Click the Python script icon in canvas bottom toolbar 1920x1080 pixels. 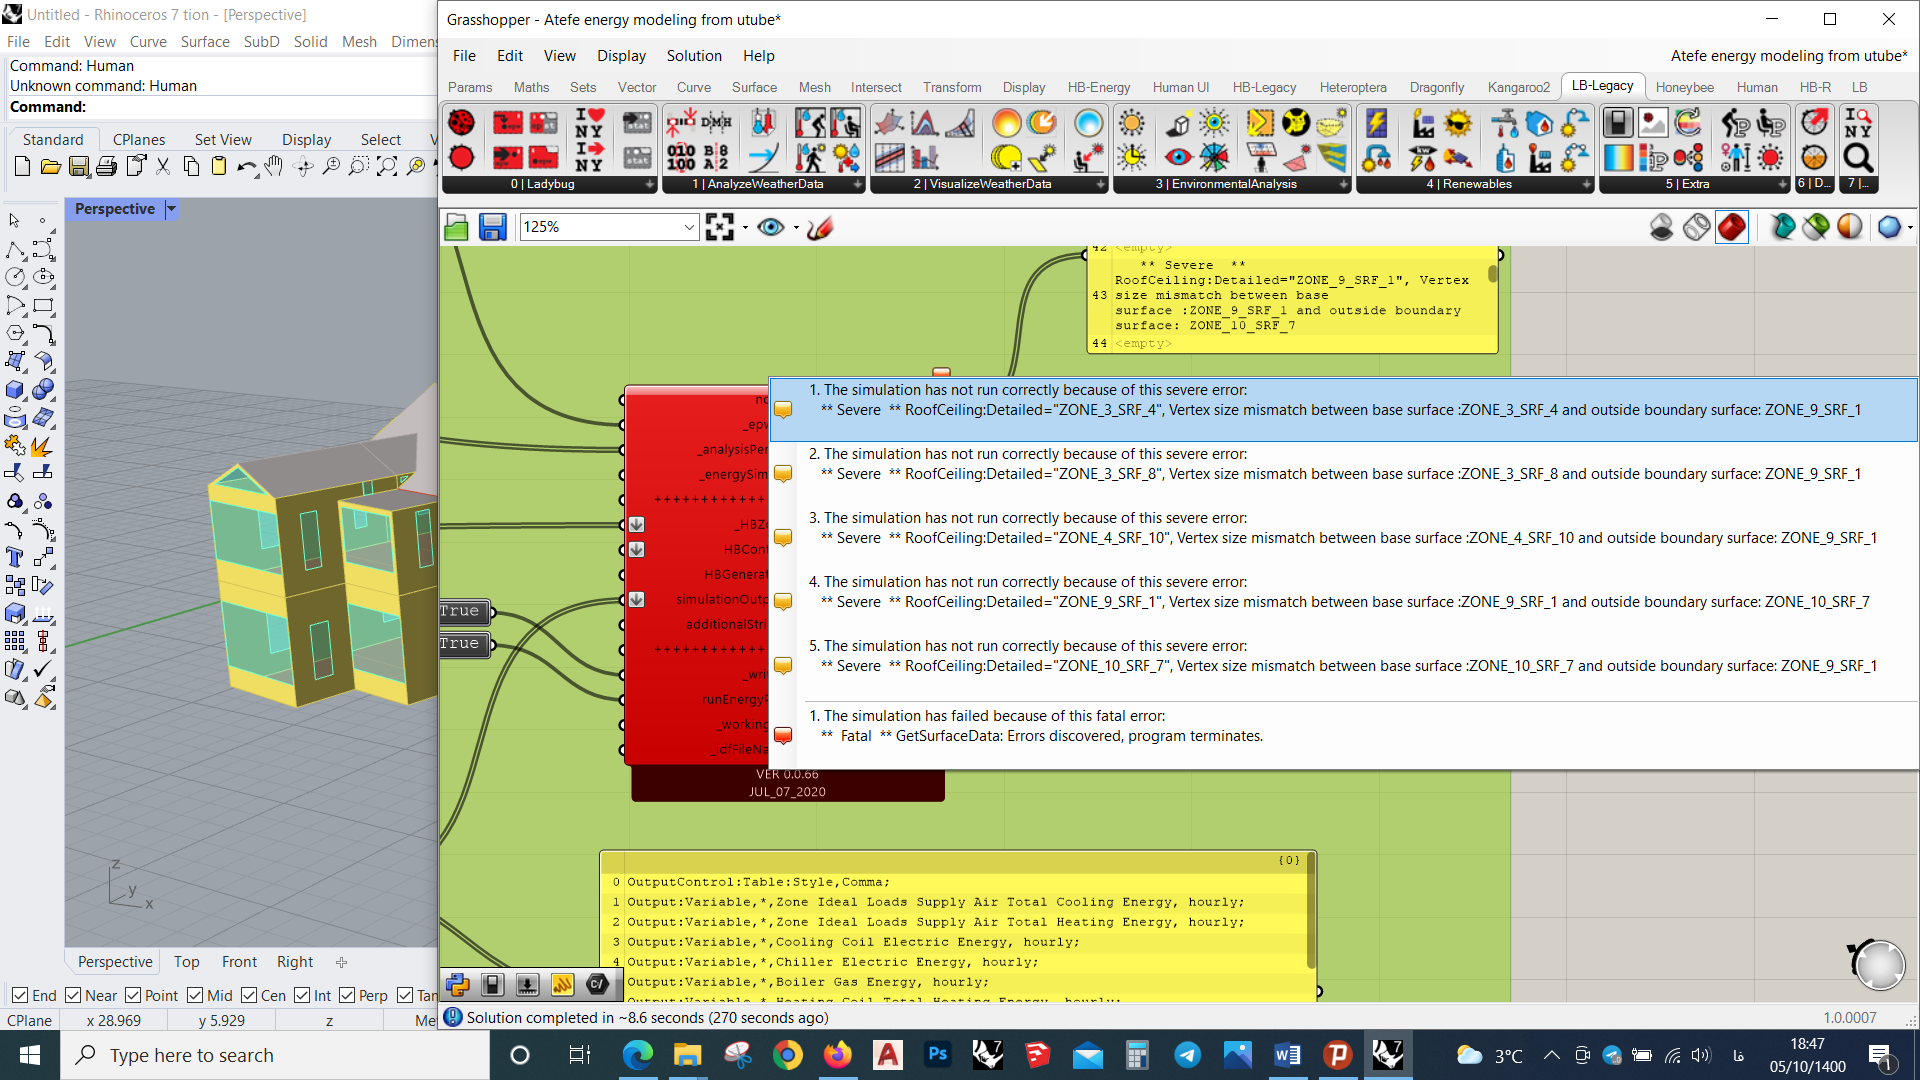[x=458, y=985]
